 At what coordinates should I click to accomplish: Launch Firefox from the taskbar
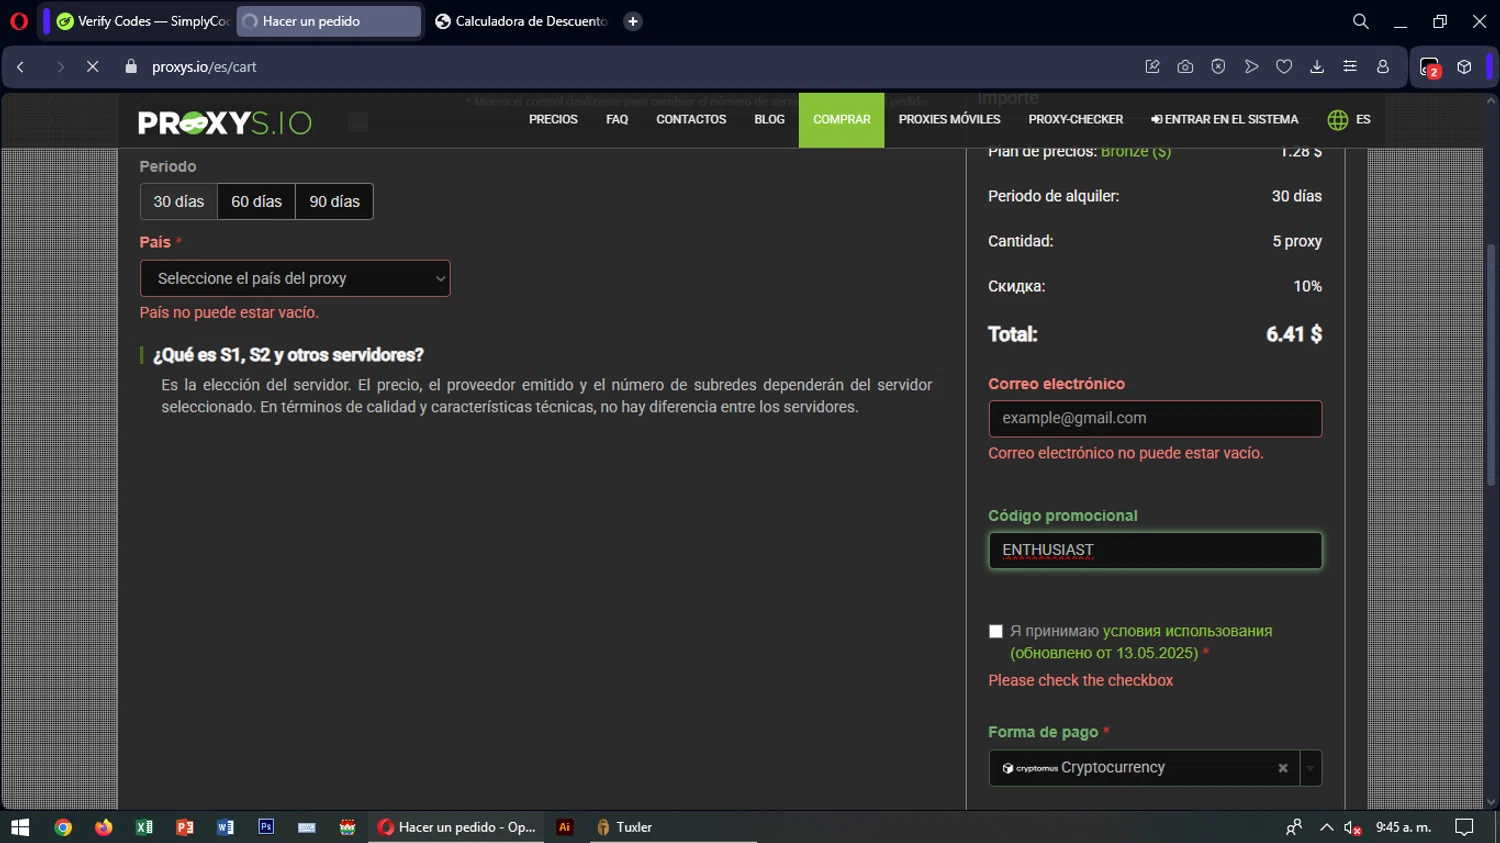[104, 827]
